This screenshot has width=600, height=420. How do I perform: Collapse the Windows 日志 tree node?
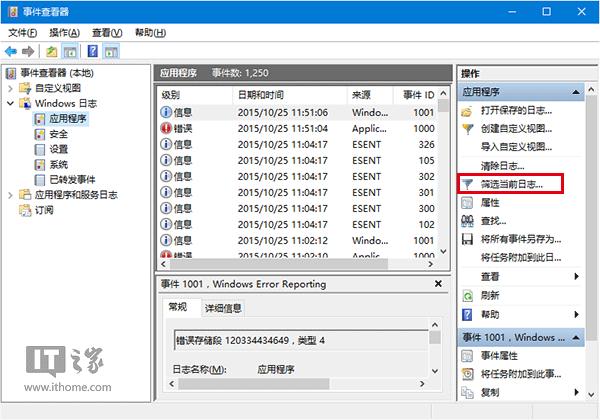[10, 103]
